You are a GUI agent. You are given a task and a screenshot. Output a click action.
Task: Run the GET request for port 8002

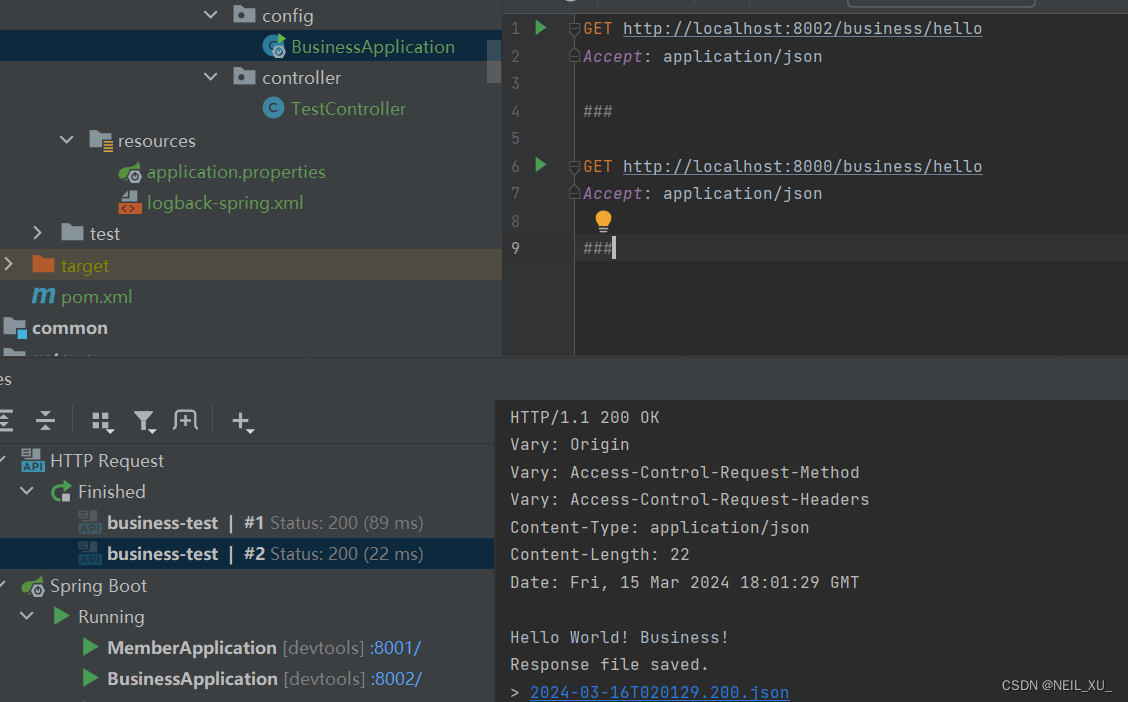pyautogui.click(x=541, y=28)
